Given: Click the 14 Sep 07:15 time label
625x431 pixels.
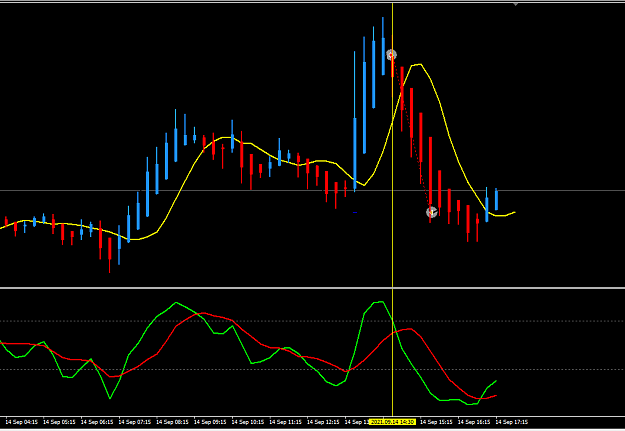Looking at the screenshot, I should 135,422.
